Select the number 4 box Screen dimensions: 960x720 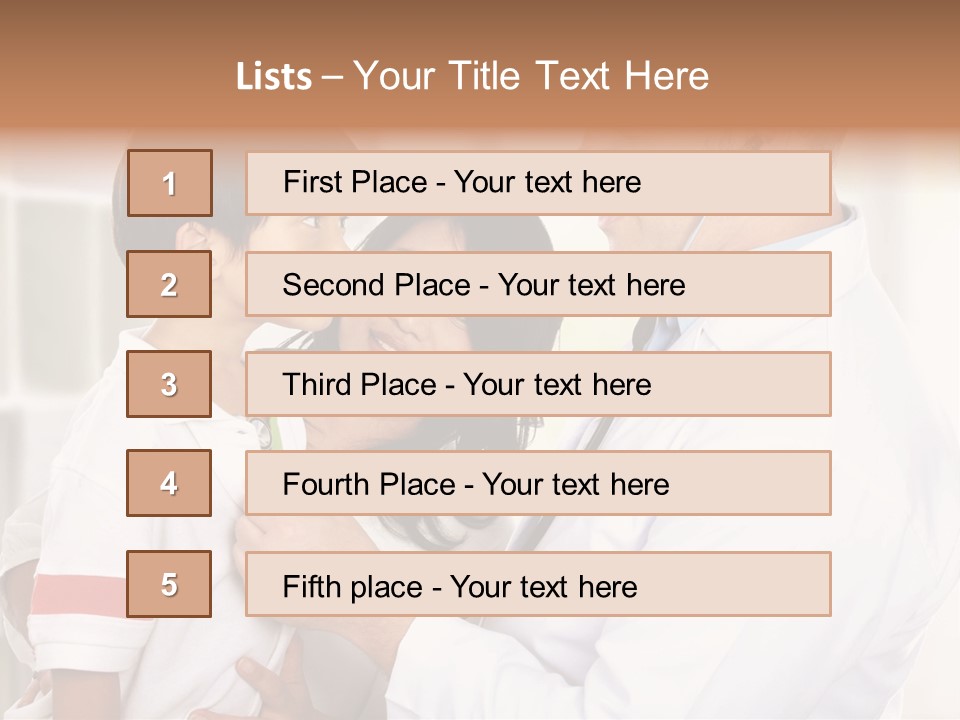coord(169,483)
